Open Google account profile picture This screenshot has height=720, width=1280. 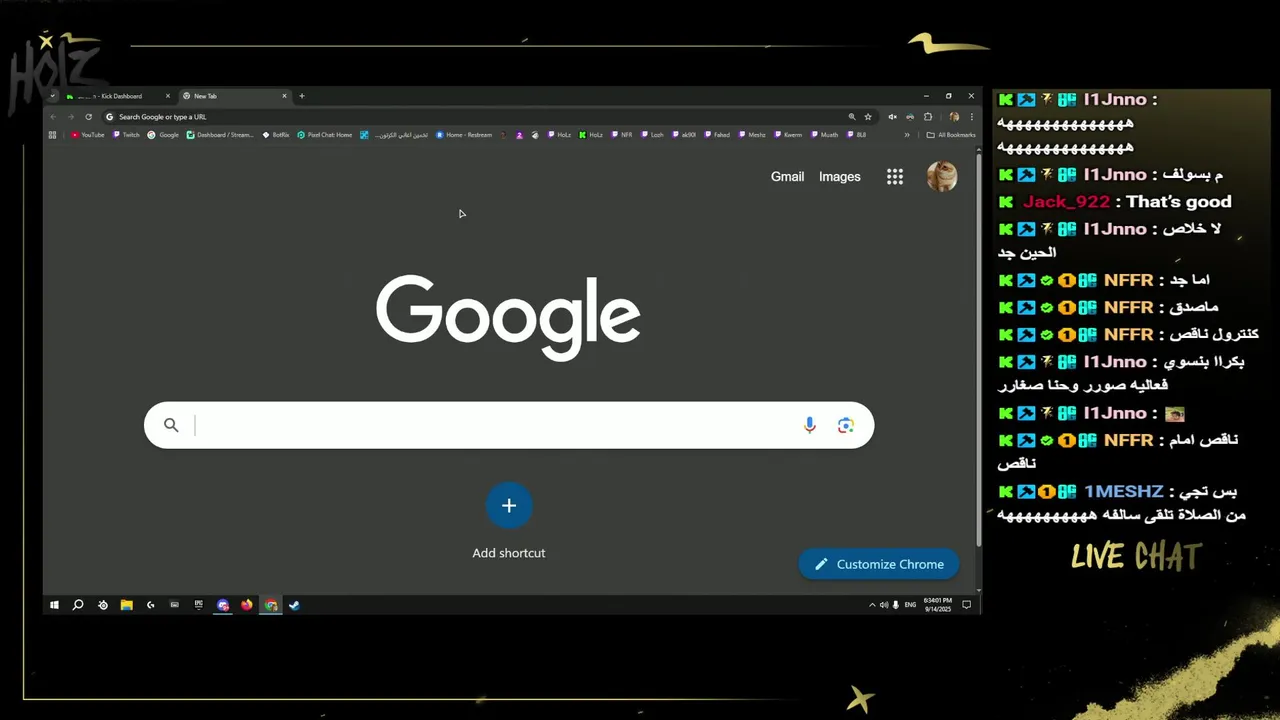click(942, 177)
